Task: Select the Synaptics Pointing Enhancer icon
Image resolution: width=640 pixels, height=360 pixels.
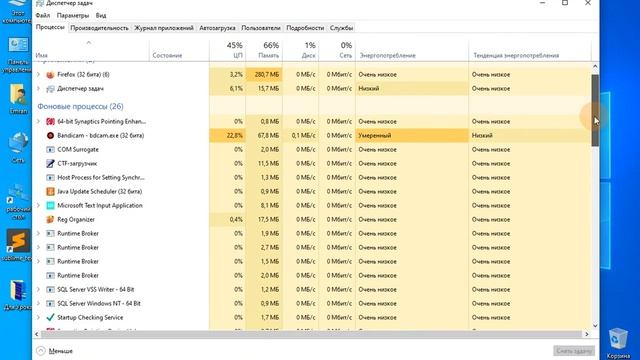Action: point(50,122)
